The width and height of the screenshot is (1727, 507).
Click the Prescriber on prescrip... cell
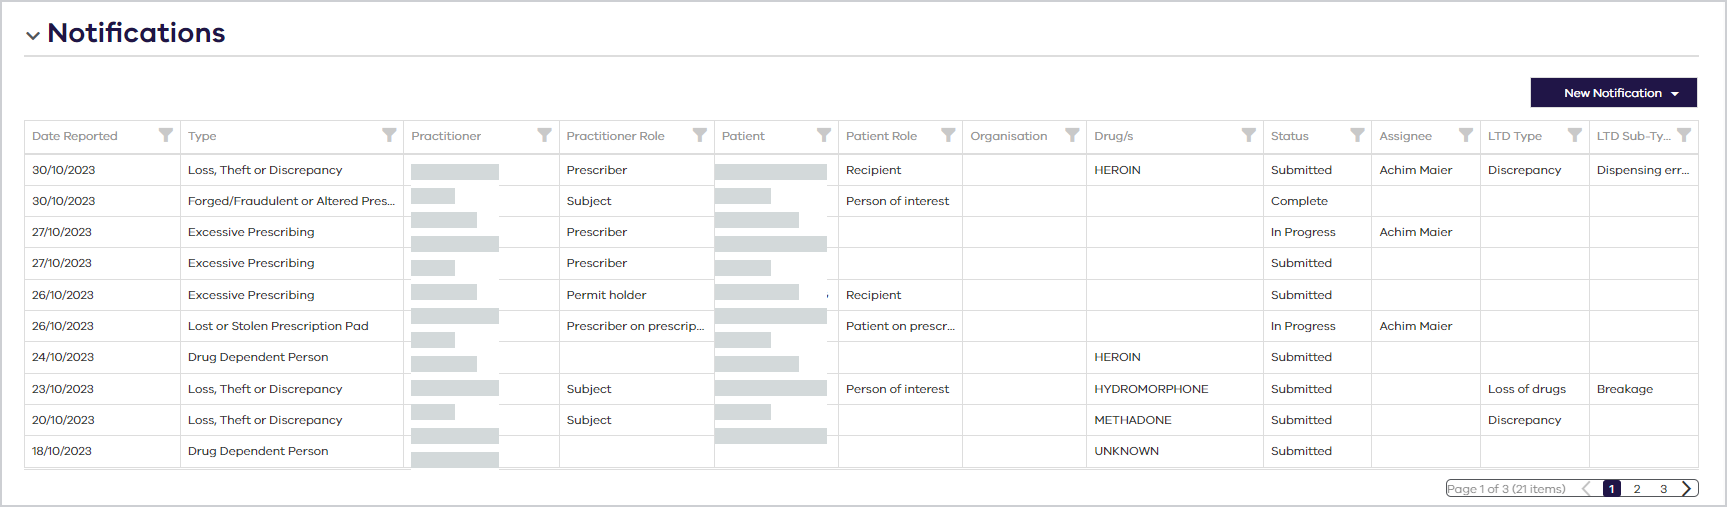tap(635, 326)
